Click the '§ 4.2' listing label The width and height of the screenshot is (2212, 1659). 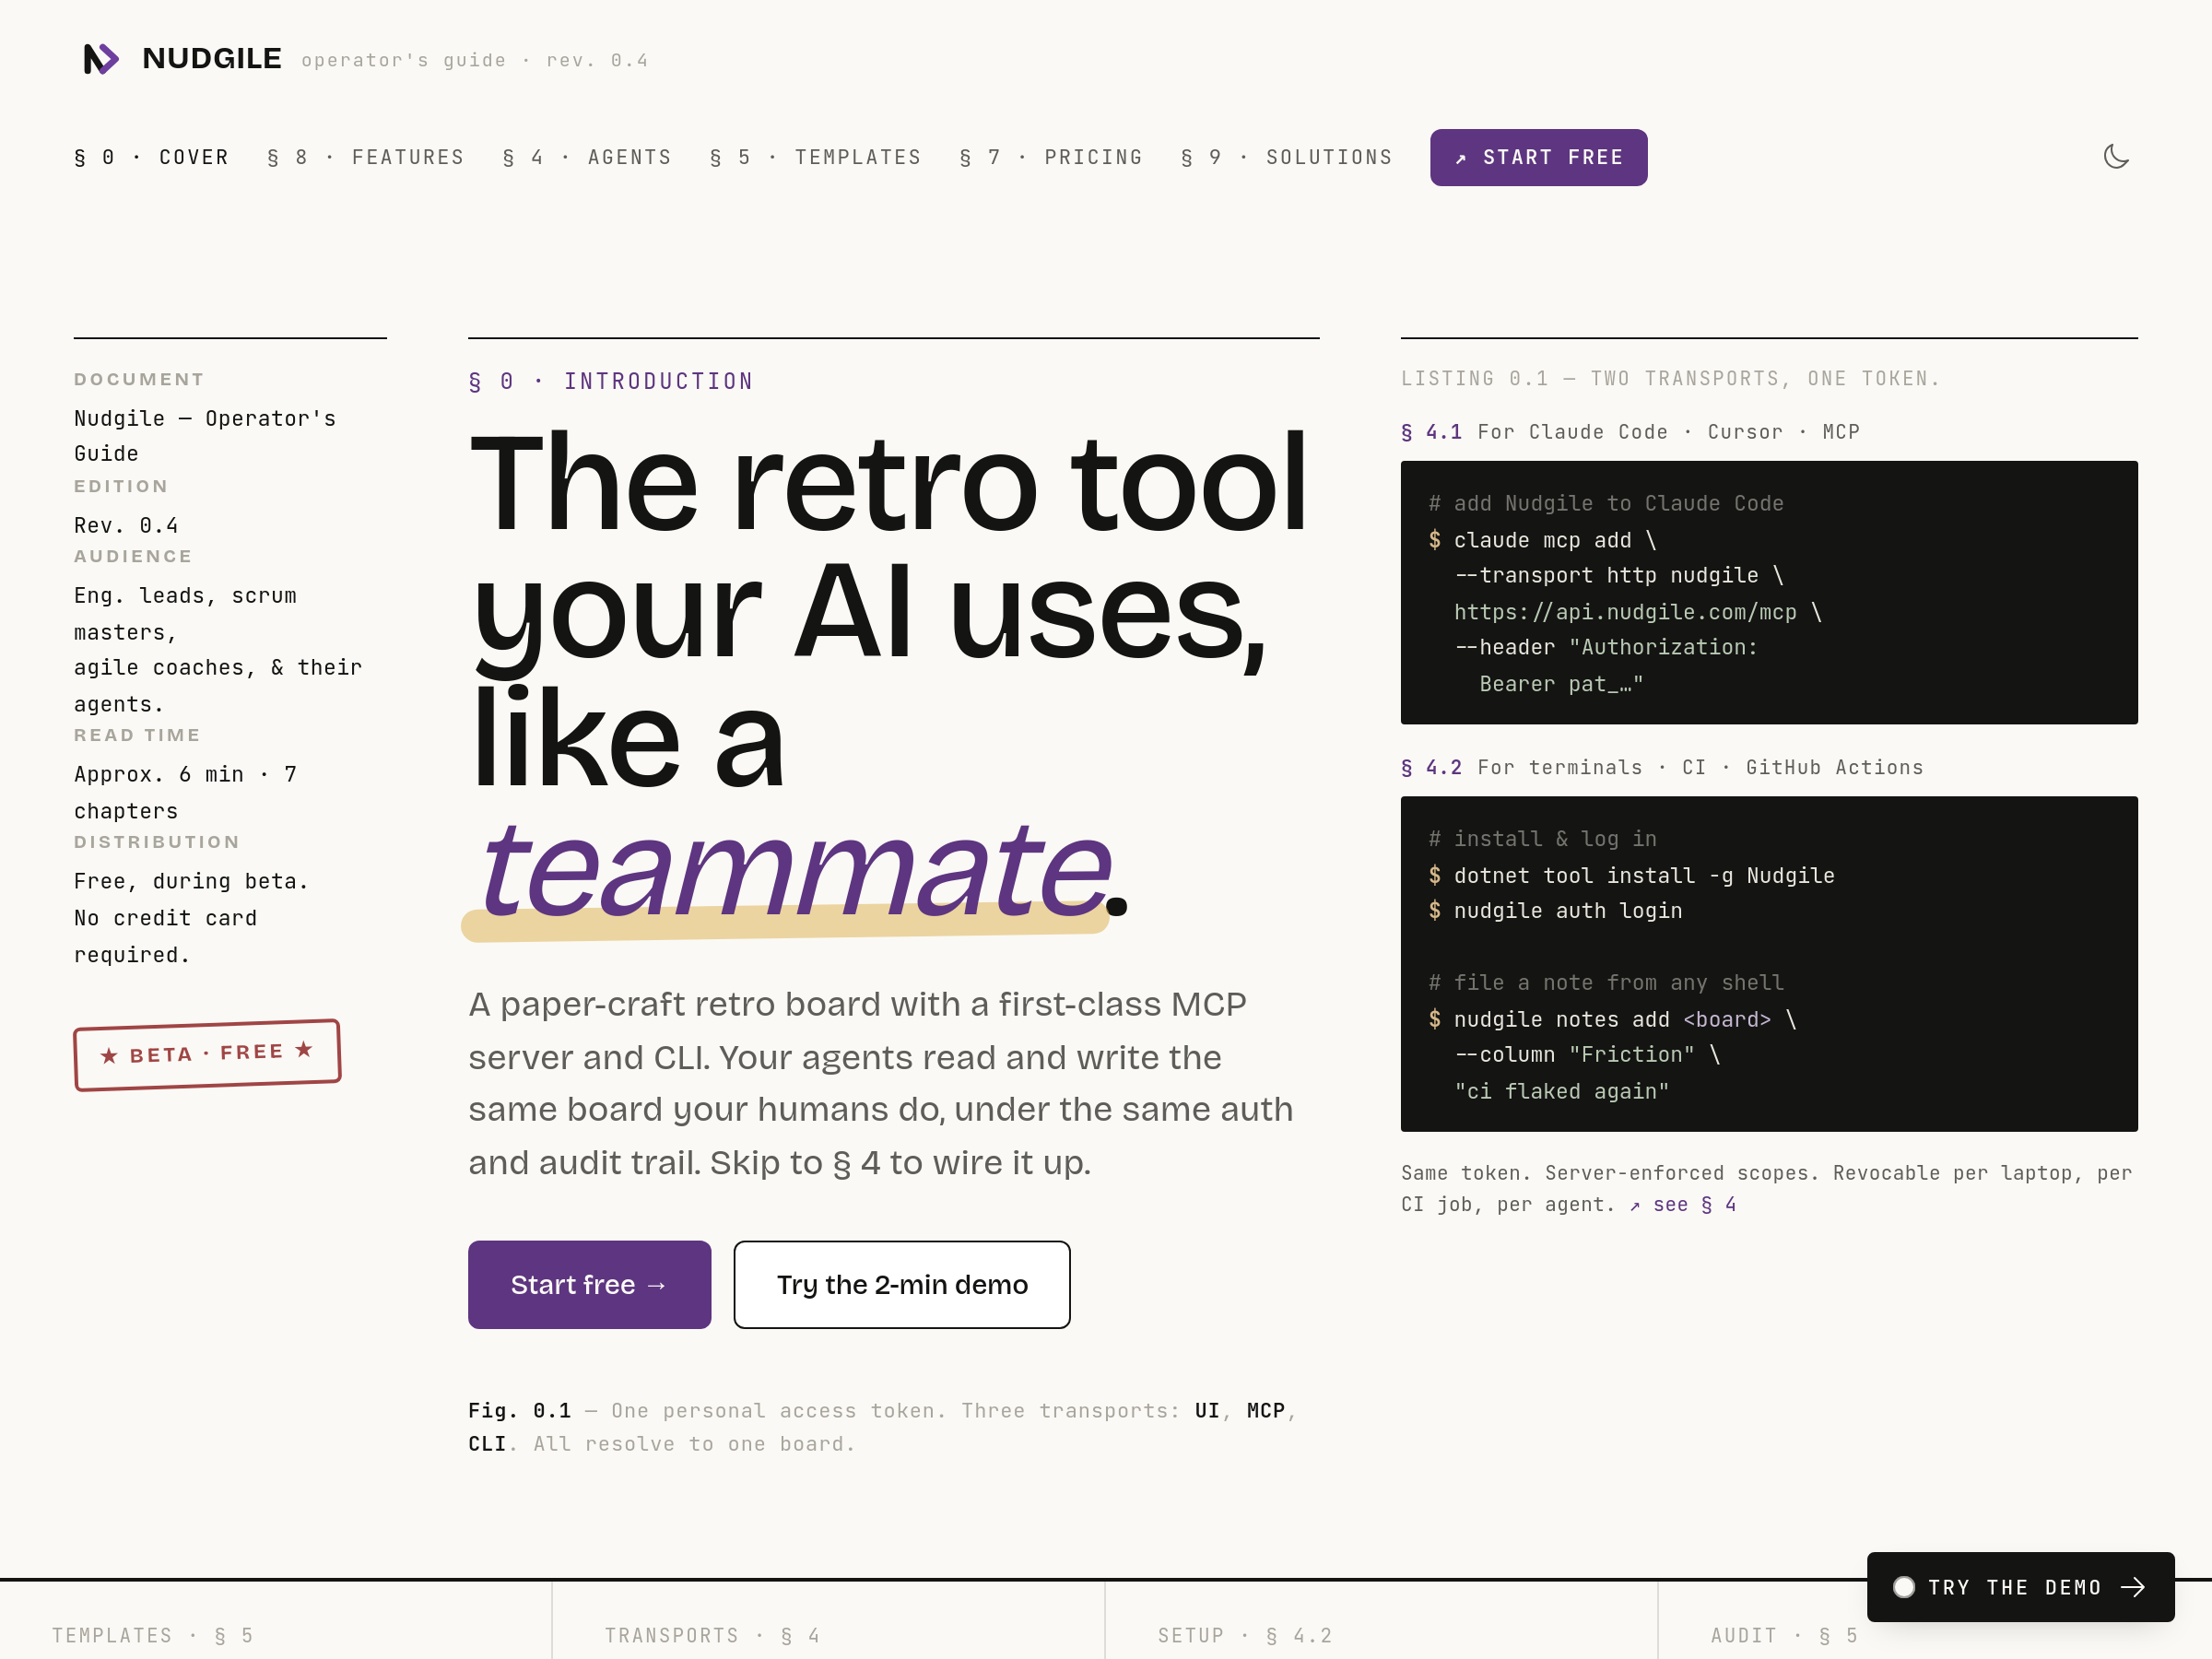(x=1431, y=768)
